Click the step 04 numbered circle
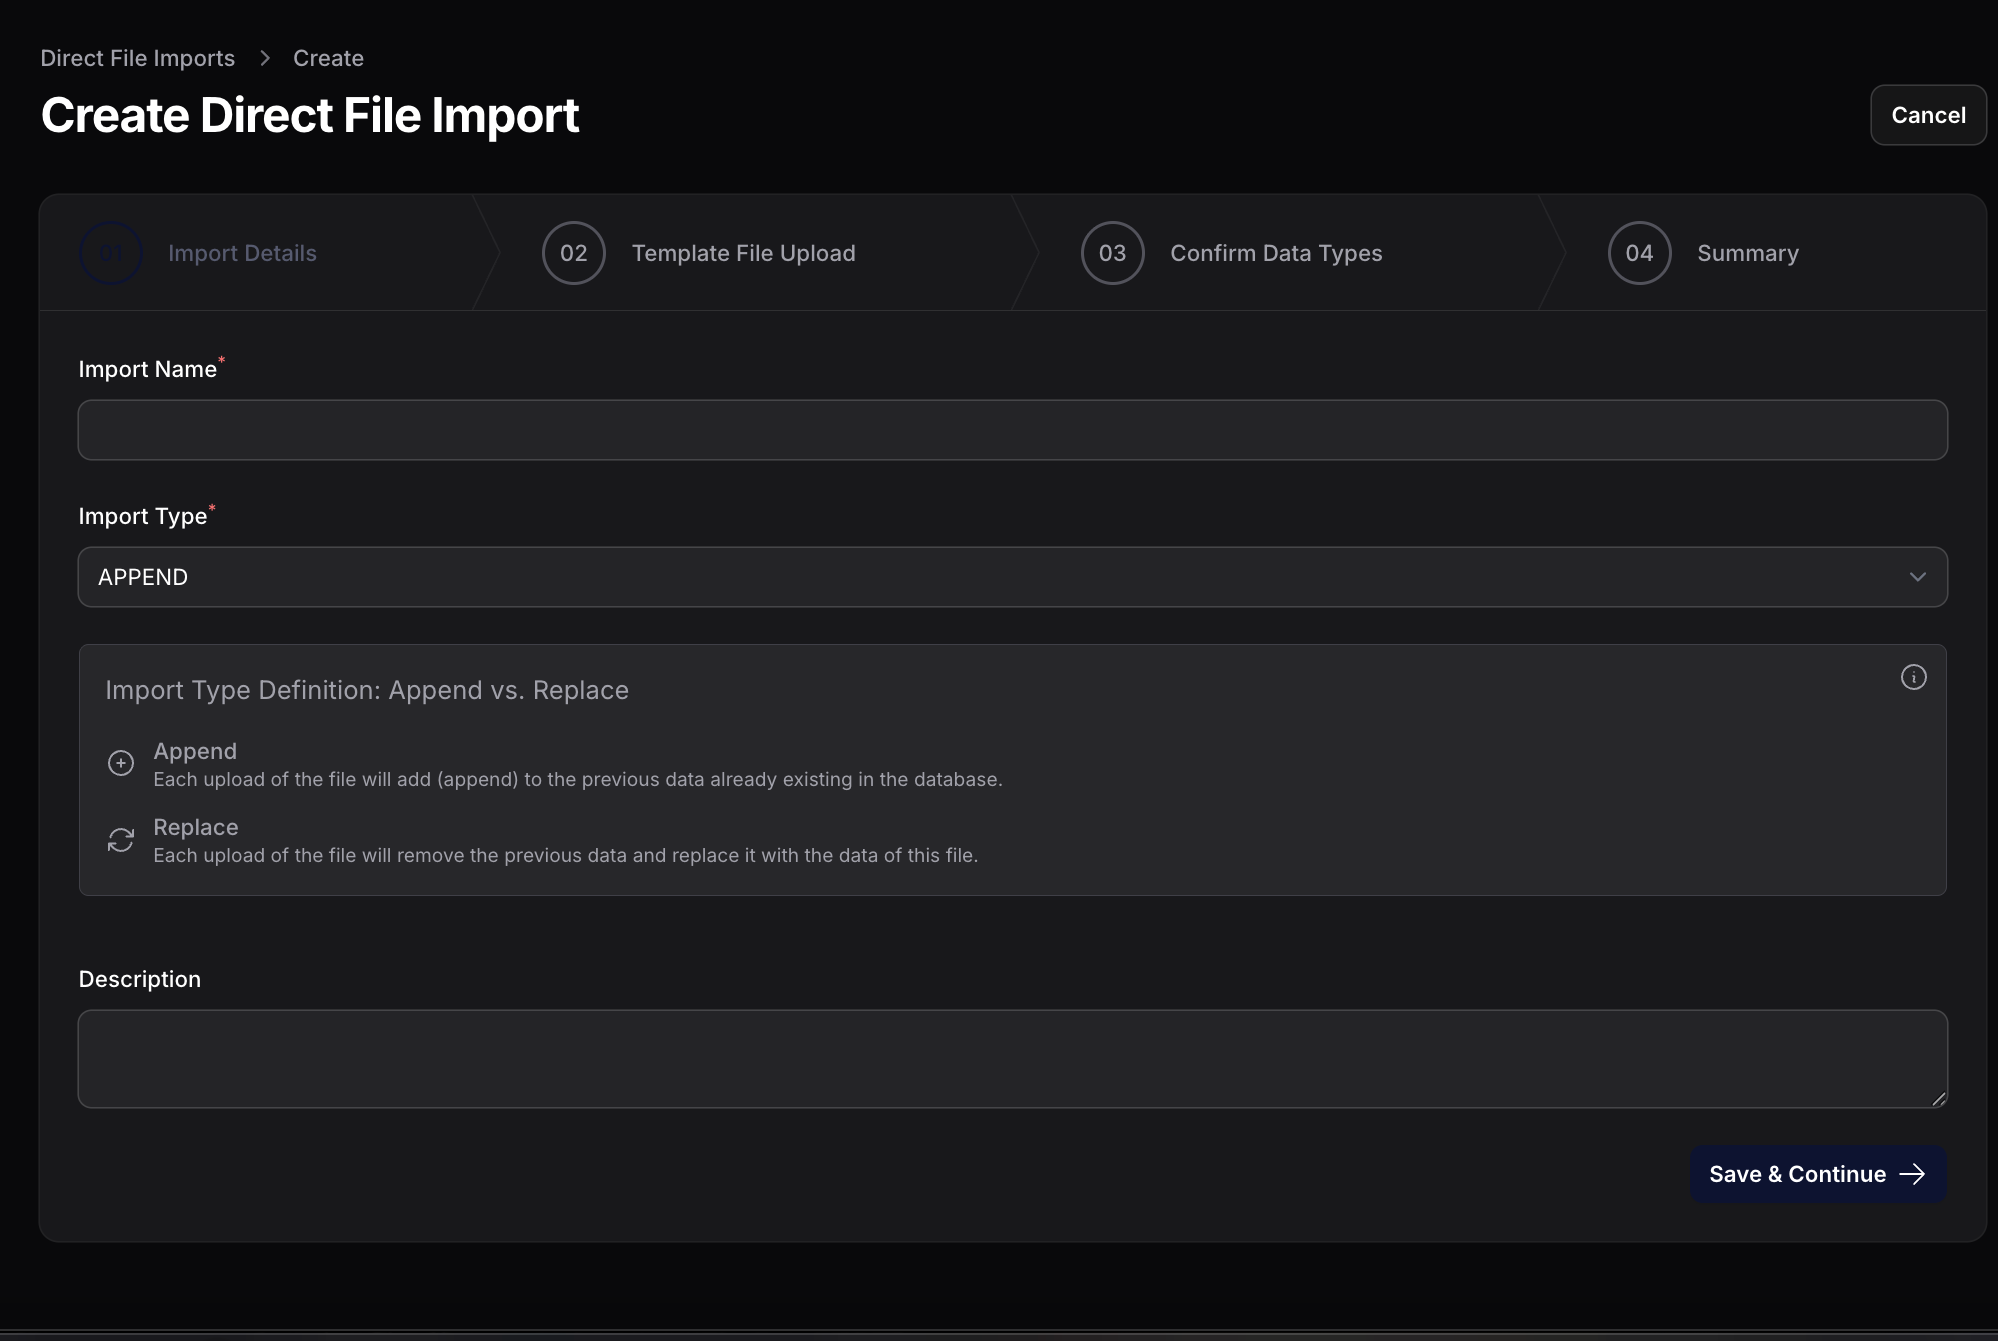Screen dimensions: 1998x1341 pyautogui.click(x=1638, y=253)
